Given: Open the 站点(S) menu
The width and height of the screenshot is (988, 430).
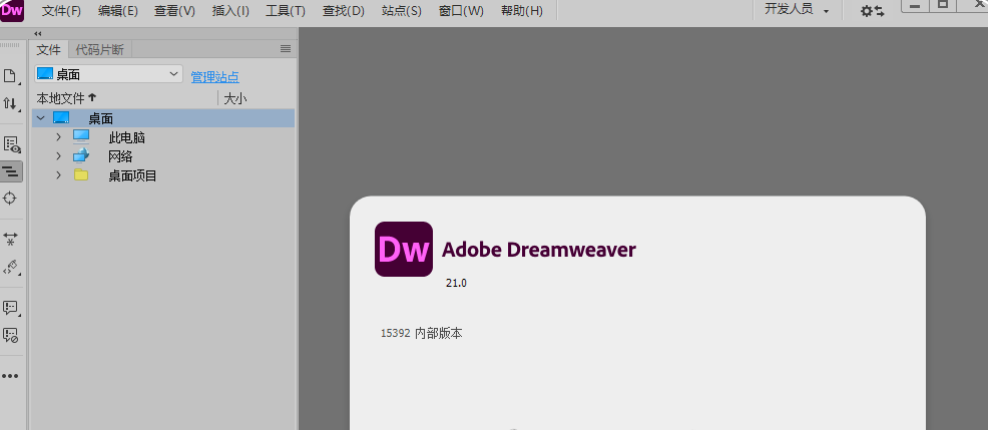Looking at the screenshot, I should (x=401, y=11).
